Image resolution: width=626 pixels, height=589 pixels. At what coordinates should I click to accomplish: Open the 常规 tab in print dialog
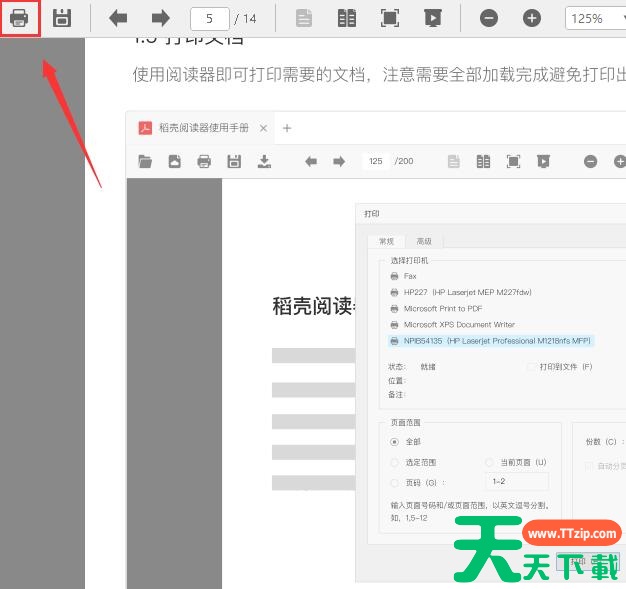pos(386,241)
